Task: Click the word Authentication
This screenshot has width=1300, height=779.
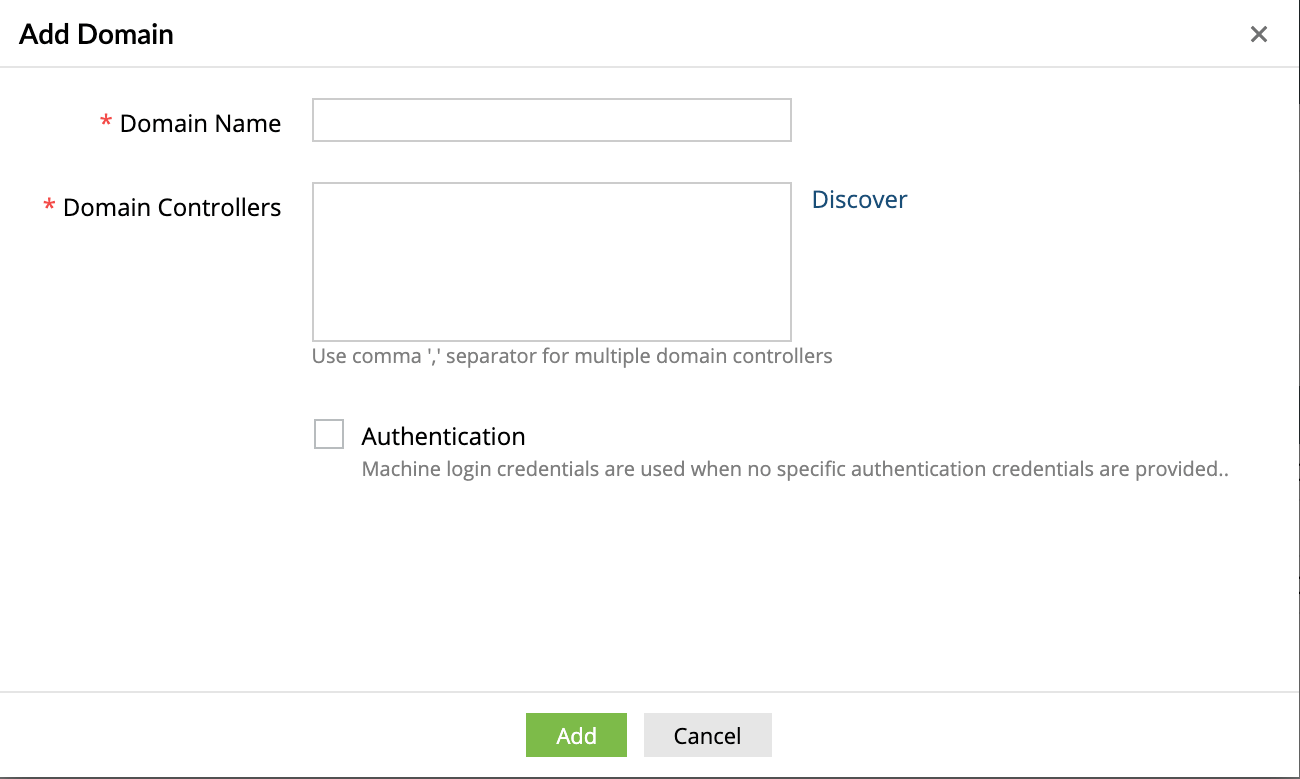Action: (x=443, y=437)
